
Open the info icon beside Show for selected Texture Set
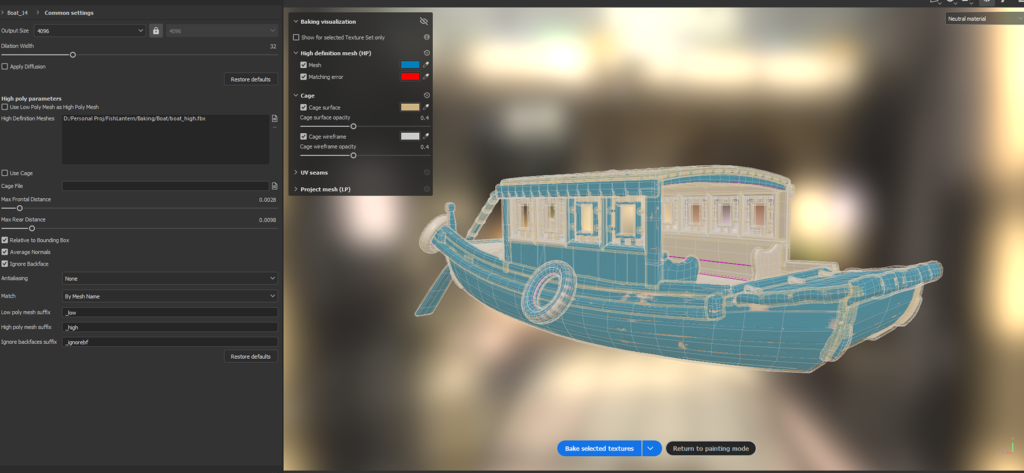(426, 38)
